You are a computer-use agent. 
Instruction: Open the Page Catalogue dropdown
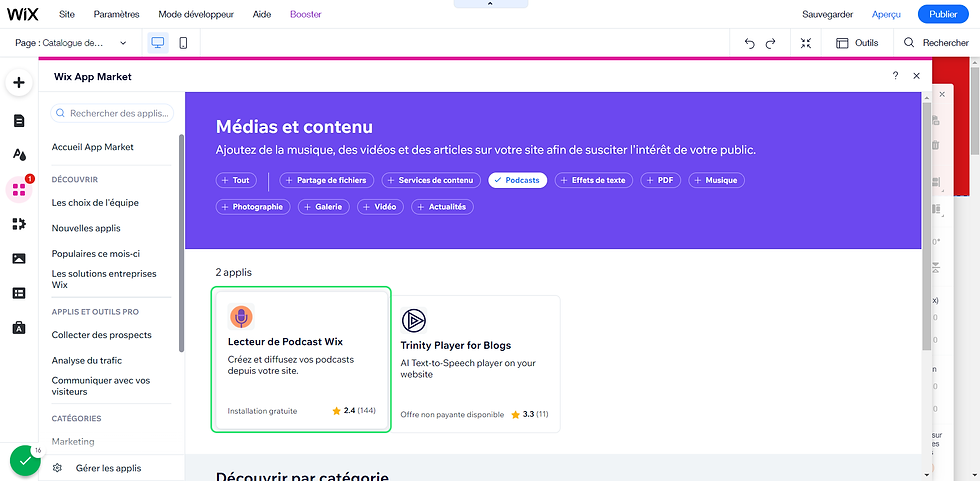pos(71,43)
